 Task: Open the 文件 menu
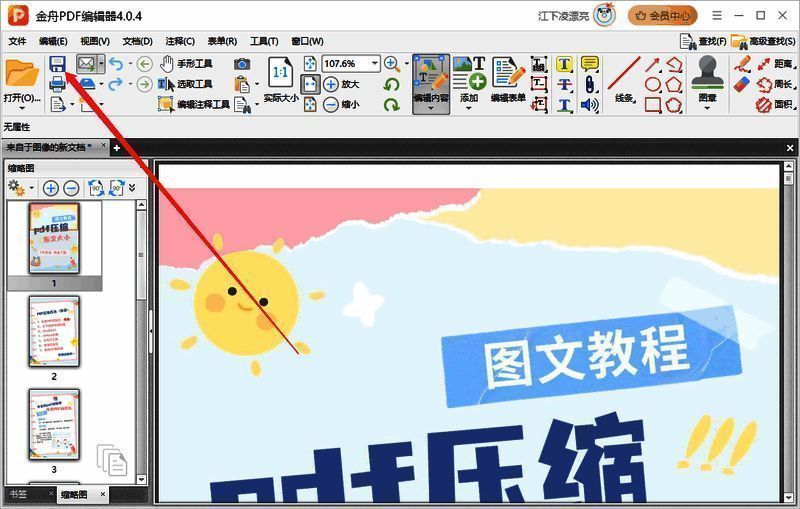[x=17, y=41]
